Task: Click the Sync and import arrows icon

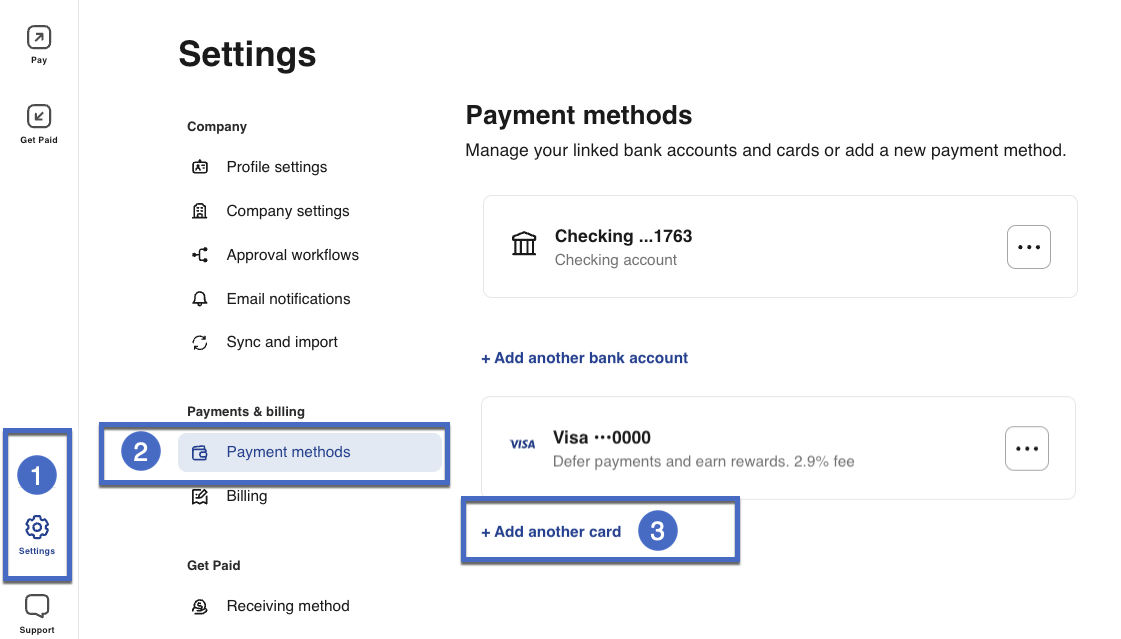Action: pos(200,342)
